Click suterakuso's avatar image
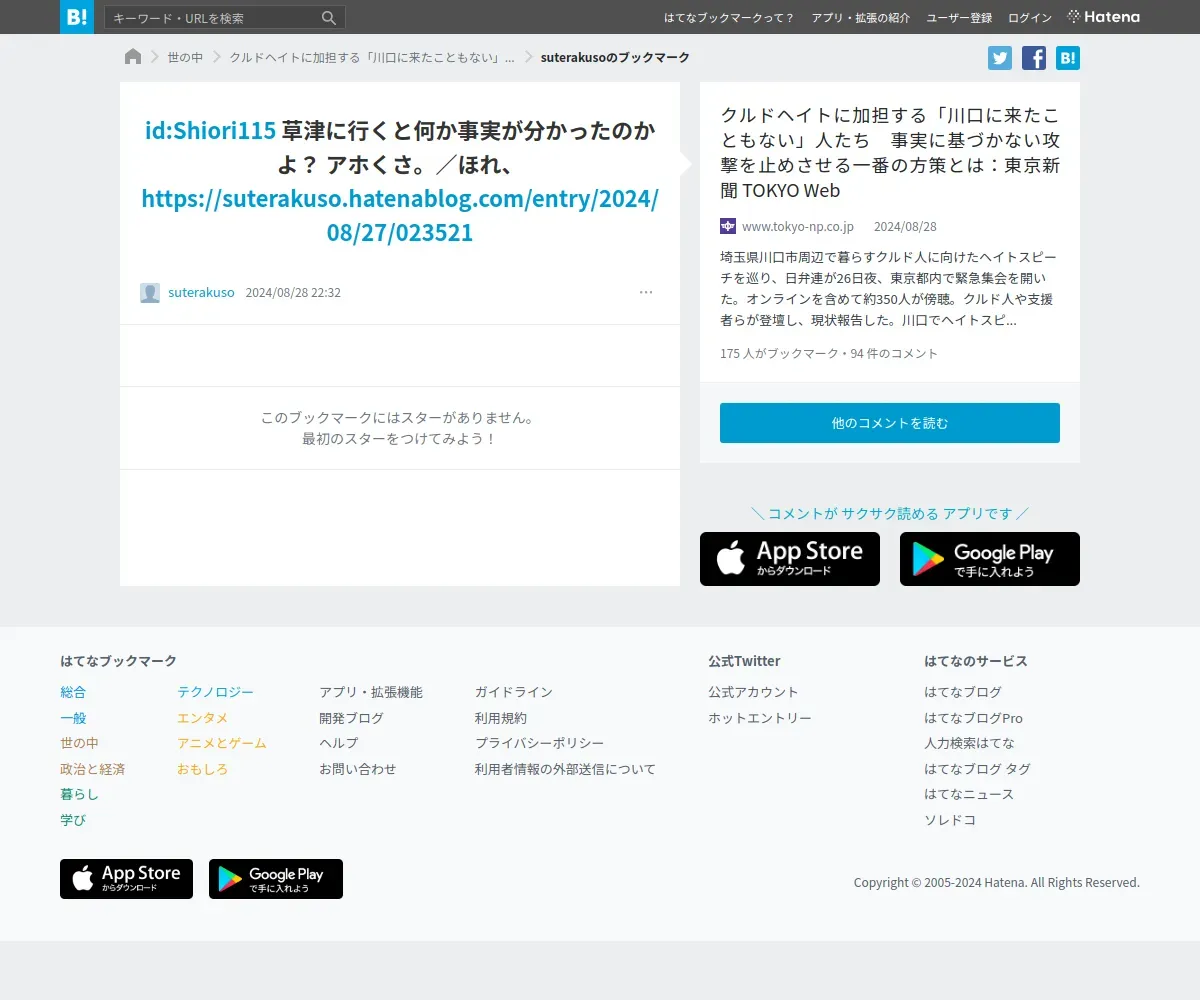The image size is (1200, 1000). click(x=150, y=293)
